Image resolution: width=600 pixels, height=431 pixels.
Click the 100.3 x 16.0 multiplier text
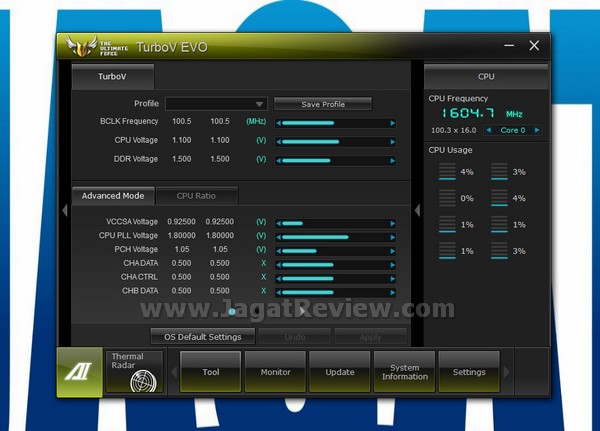tap(453, 130)
